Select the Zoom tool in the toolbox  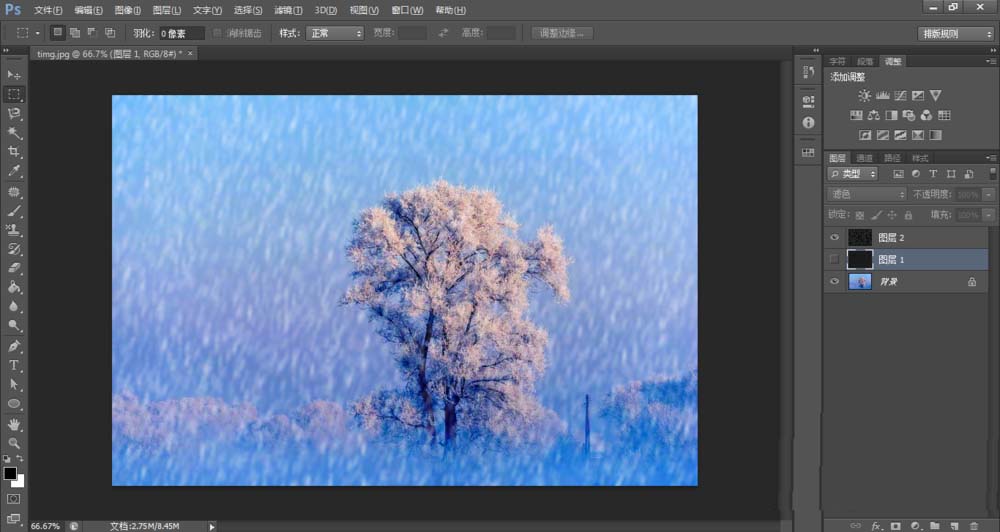14,443
